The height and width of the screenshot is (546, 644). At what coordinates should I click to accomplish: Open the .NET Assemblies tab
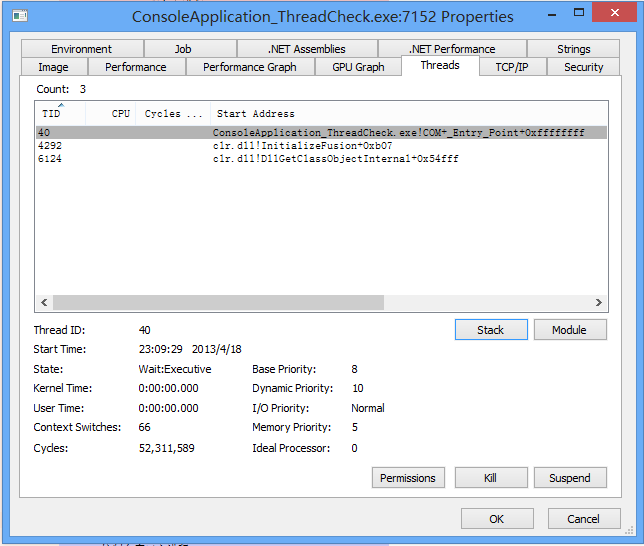(x=306, y=49)
